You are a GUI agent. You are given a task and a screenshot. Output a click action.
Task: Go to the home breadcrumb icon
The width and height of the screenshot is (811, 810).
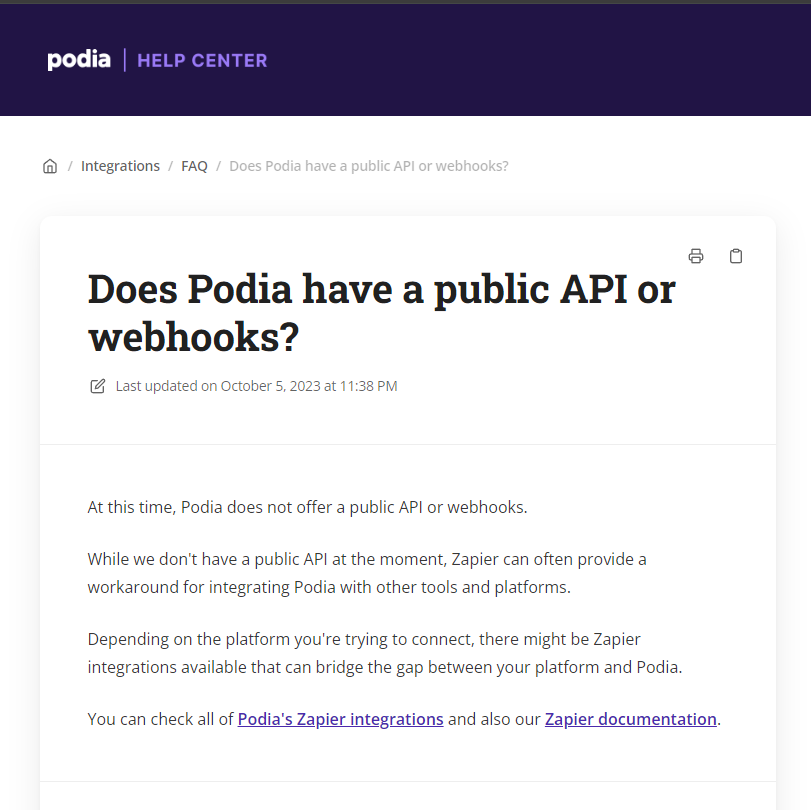pos(50,166)
